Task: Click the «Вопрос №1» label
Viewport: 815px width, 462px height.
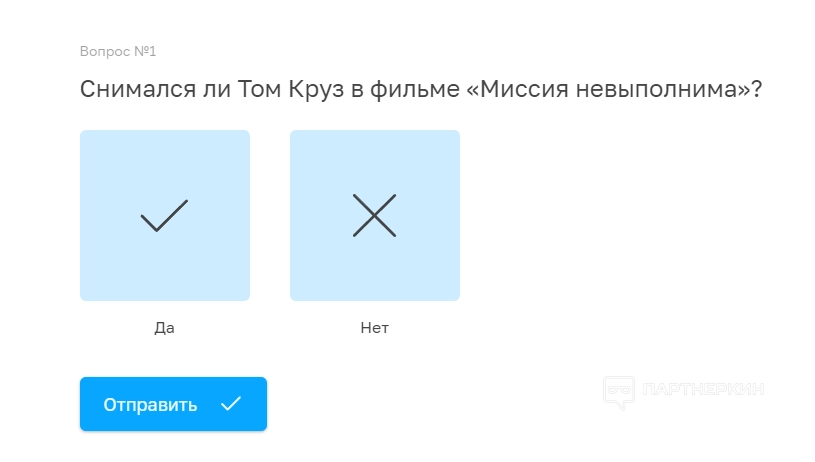Action: click(118, 51)
